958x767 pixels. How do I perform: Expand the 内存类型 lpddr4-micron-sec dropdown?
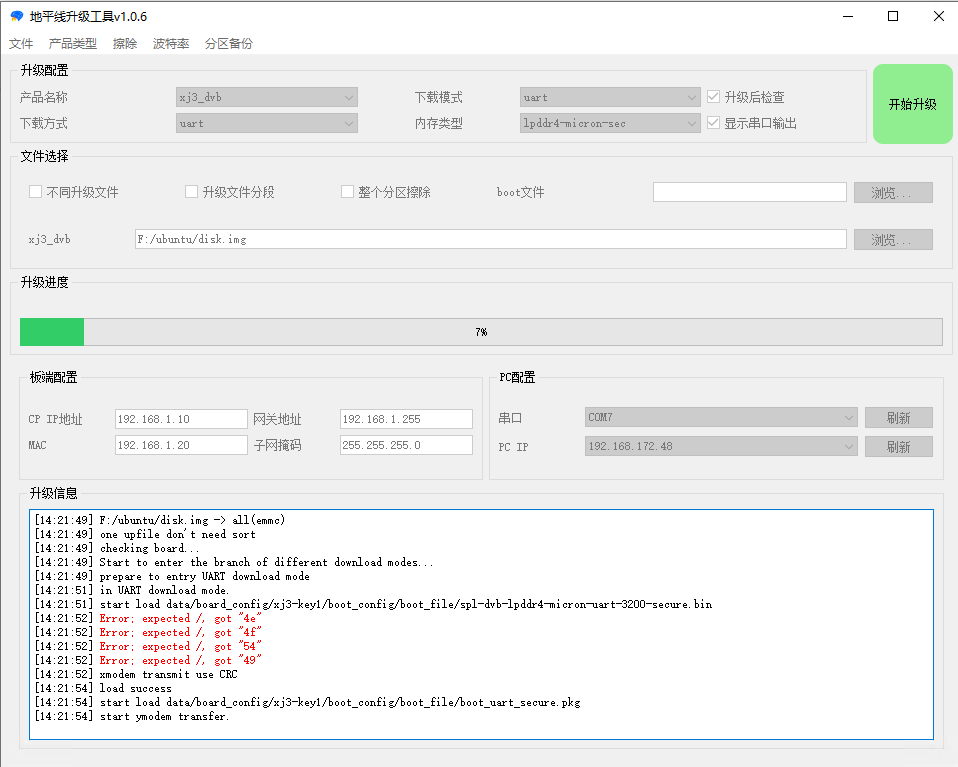click(610, 123)
